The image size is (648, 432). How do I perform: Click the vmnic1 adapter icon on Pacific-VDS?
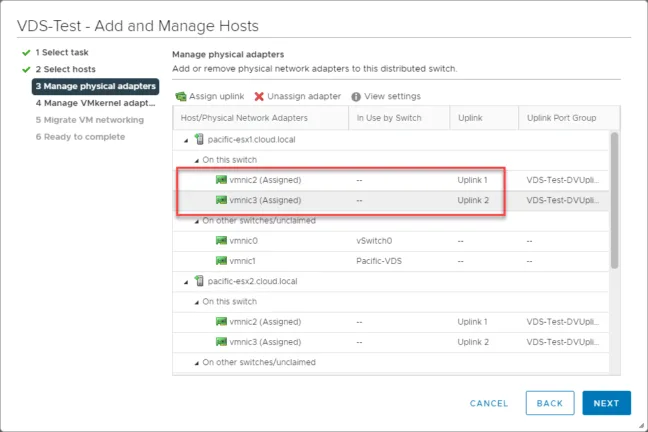coord(222,261)
